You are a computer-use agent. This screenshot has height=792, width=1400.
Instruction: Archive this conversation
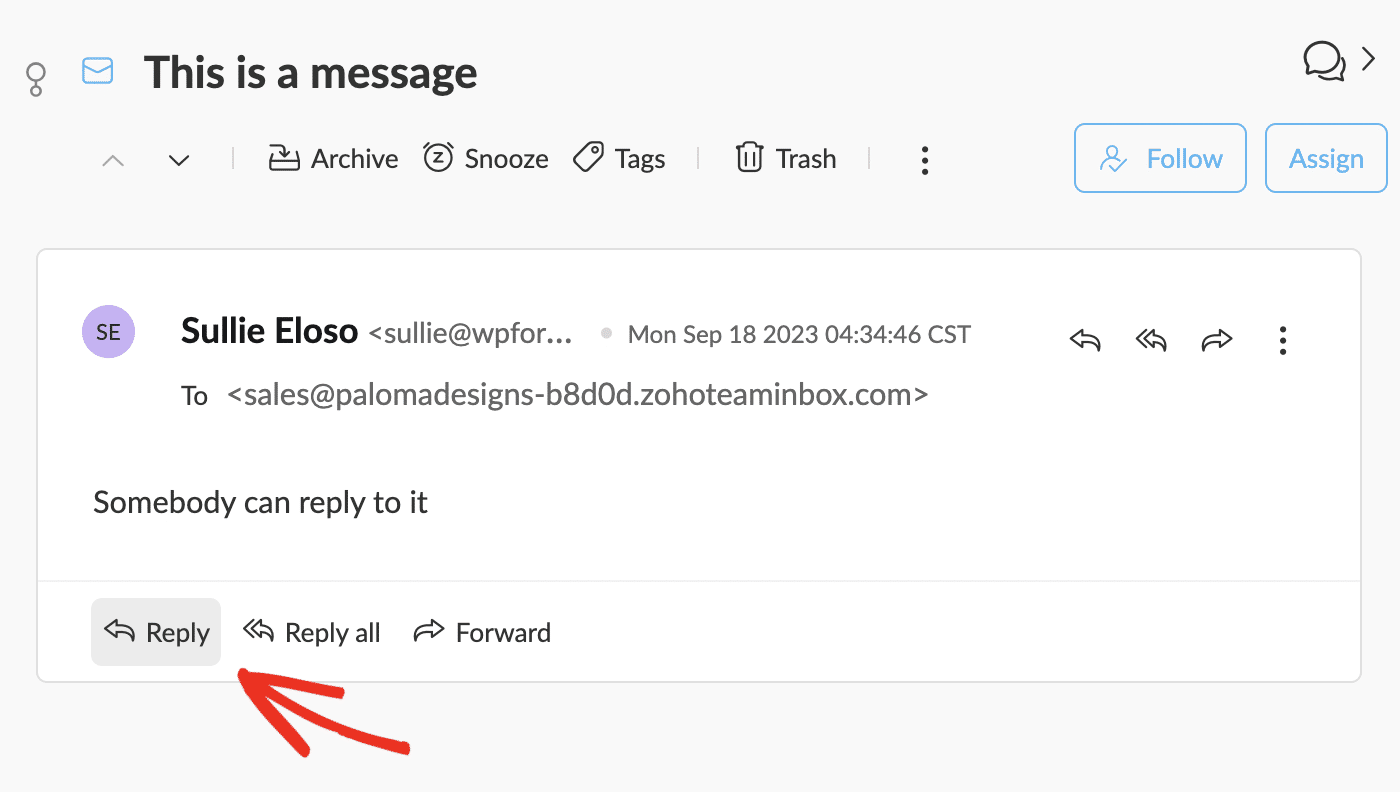coord(331,158)
